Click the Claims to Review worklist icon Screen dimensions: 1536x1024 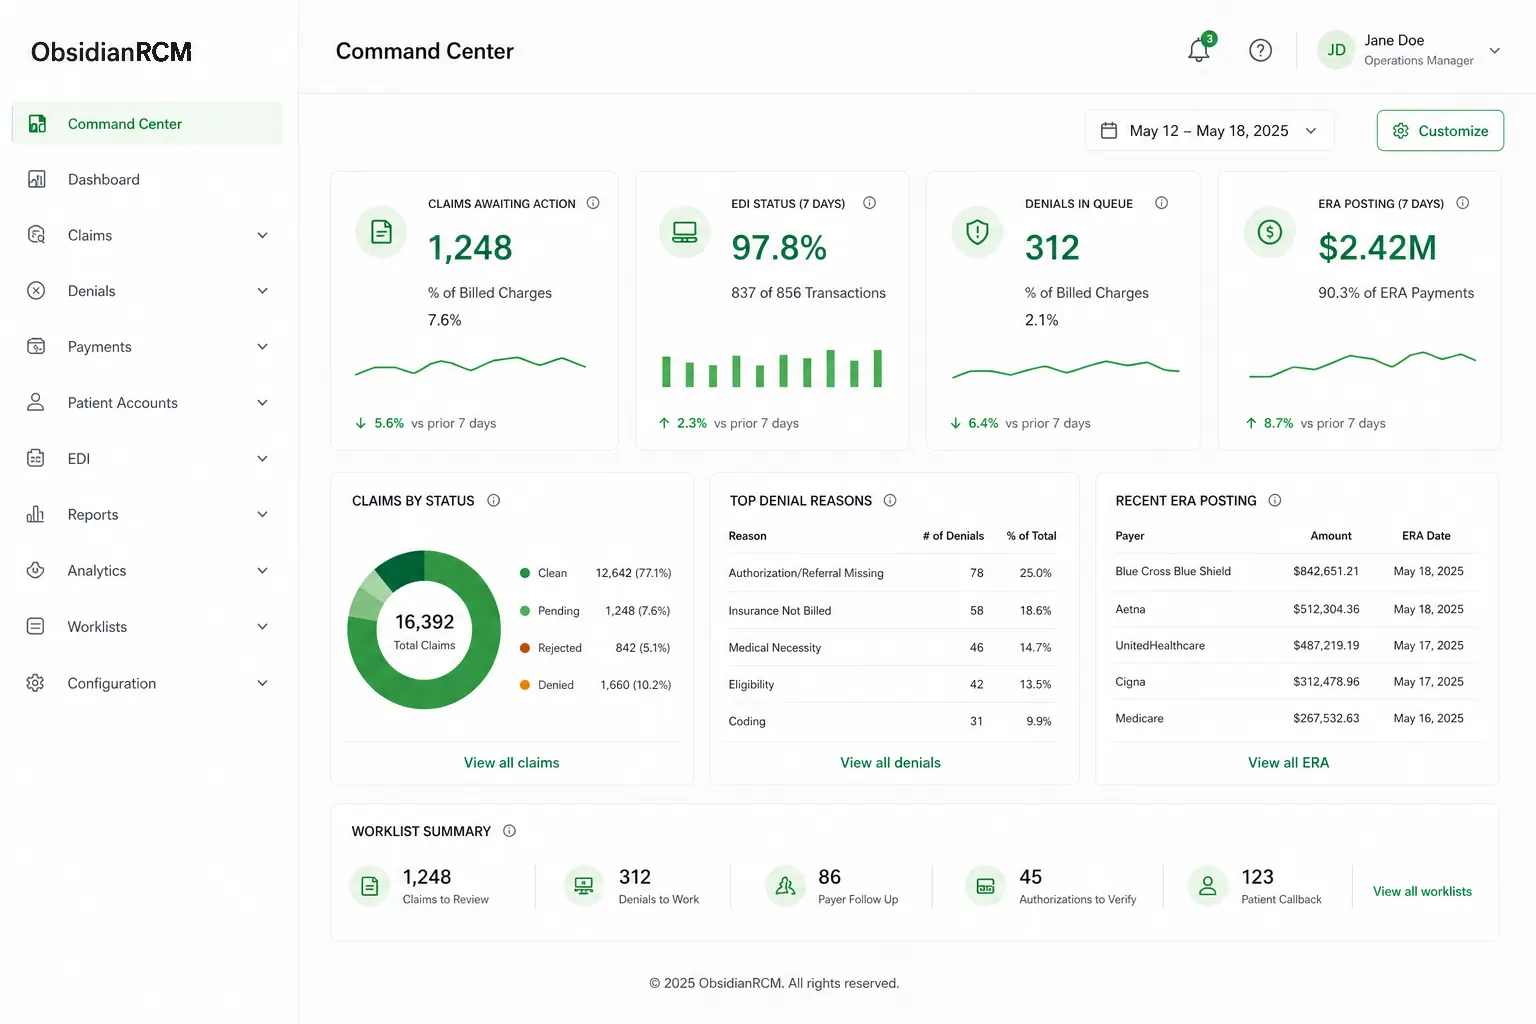pyautogui.click(x=370, y=886)
